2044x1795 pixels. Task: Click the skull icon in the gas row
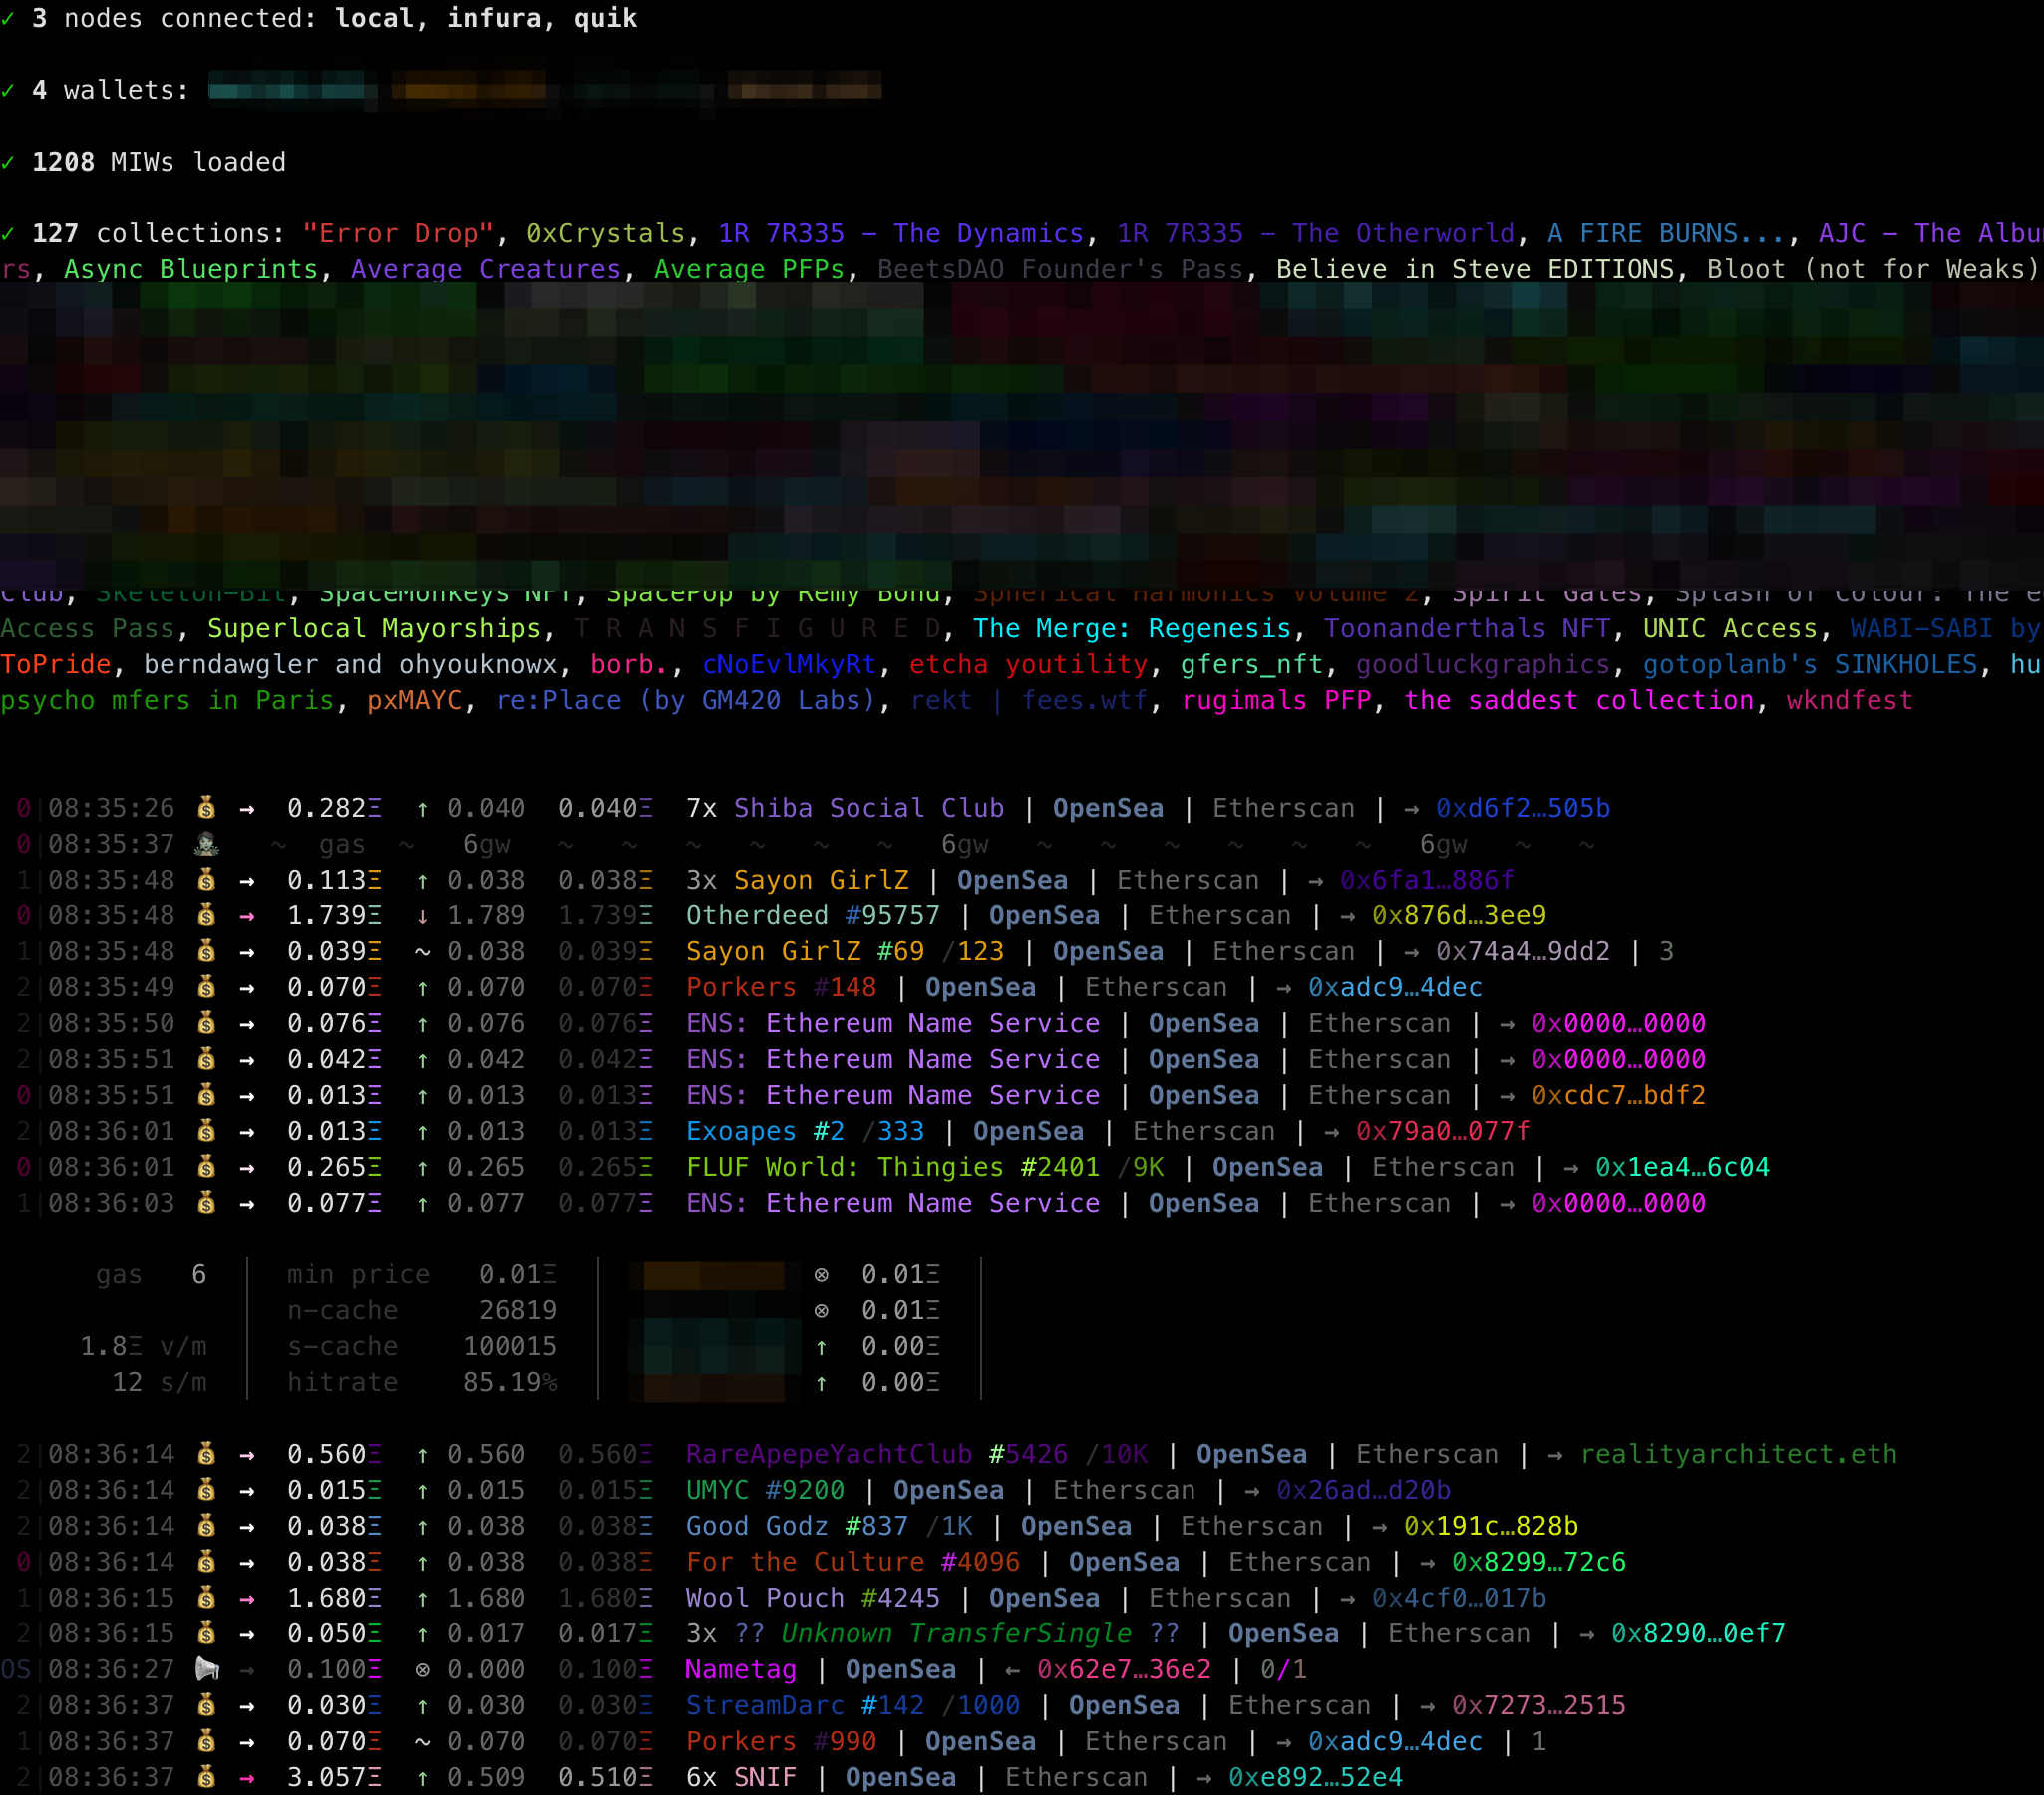(x=207, y=844)
